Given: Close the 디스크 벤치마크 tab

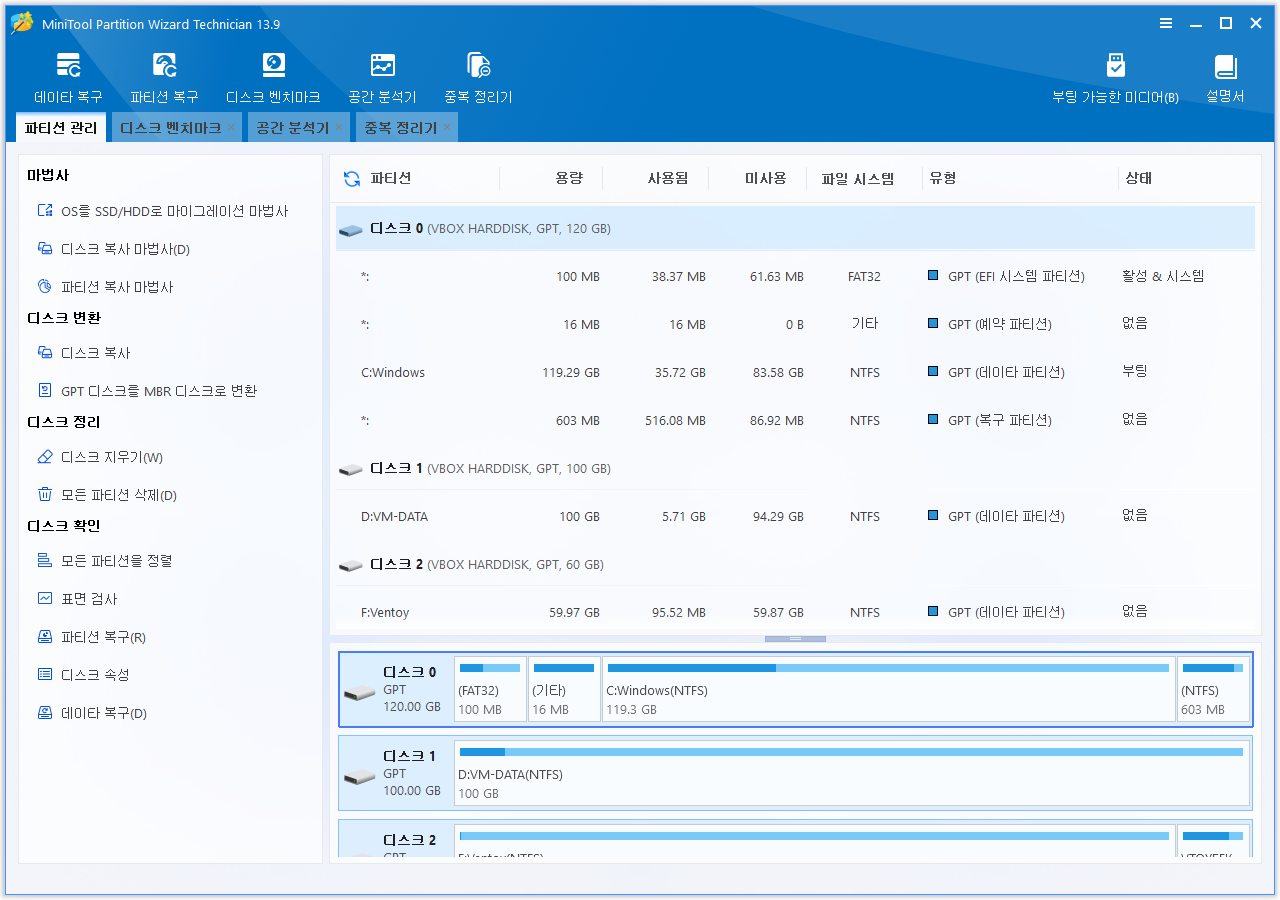Looking at the screenshot, I should (231, 128).
